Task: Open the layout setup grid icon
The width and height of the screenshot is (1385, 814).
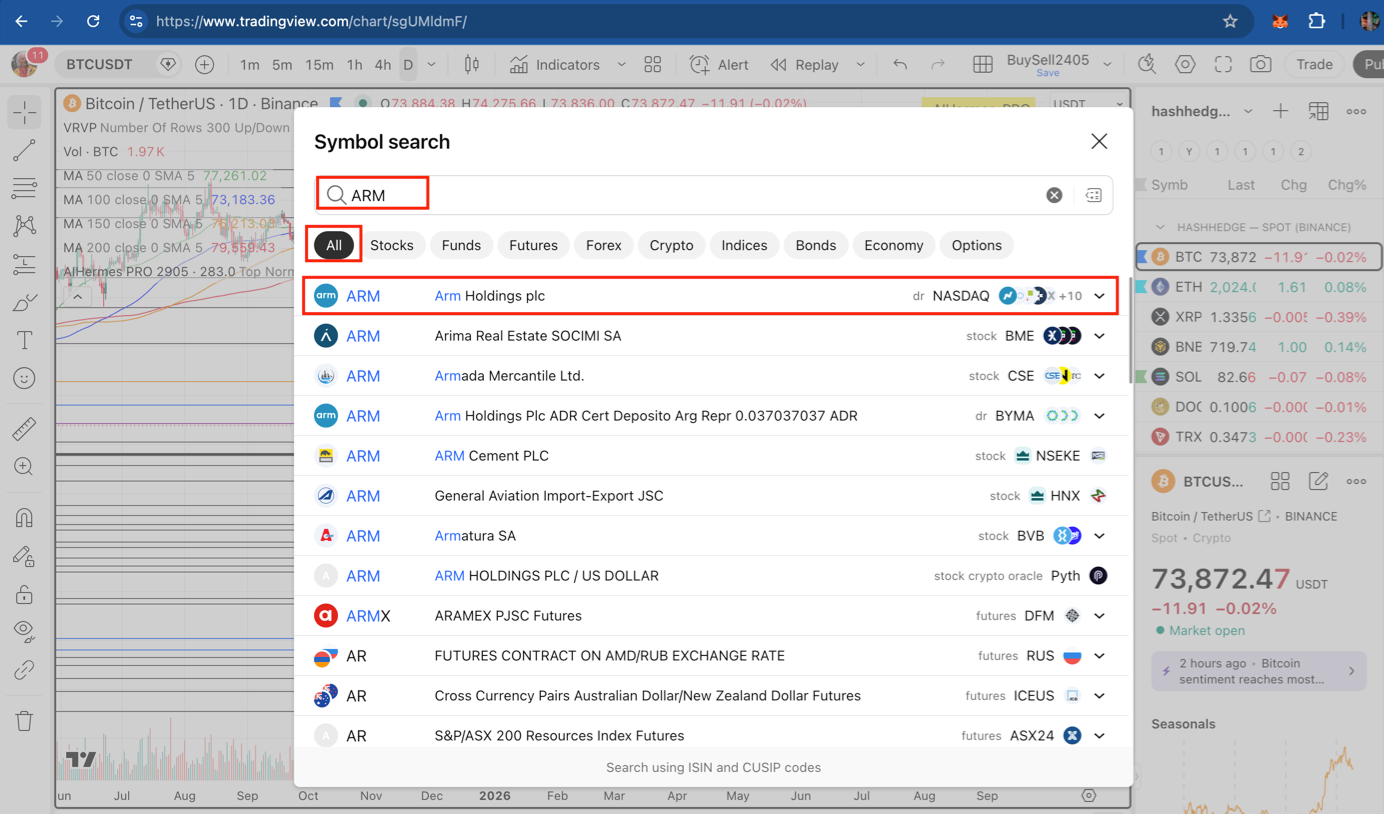Action: tap(983, 65)
